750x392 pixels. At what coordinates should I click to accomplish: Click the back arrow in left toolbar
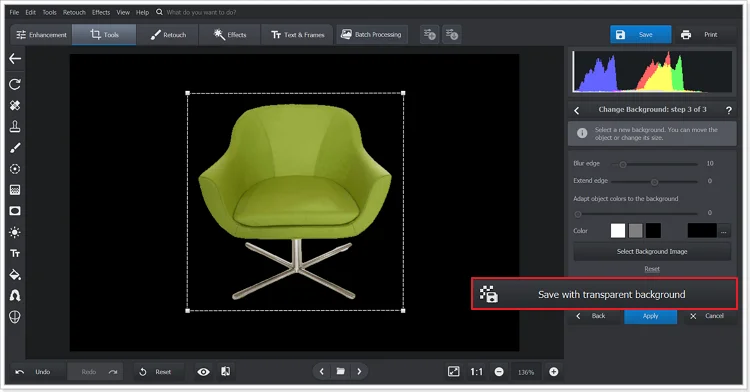pos(15,59)
